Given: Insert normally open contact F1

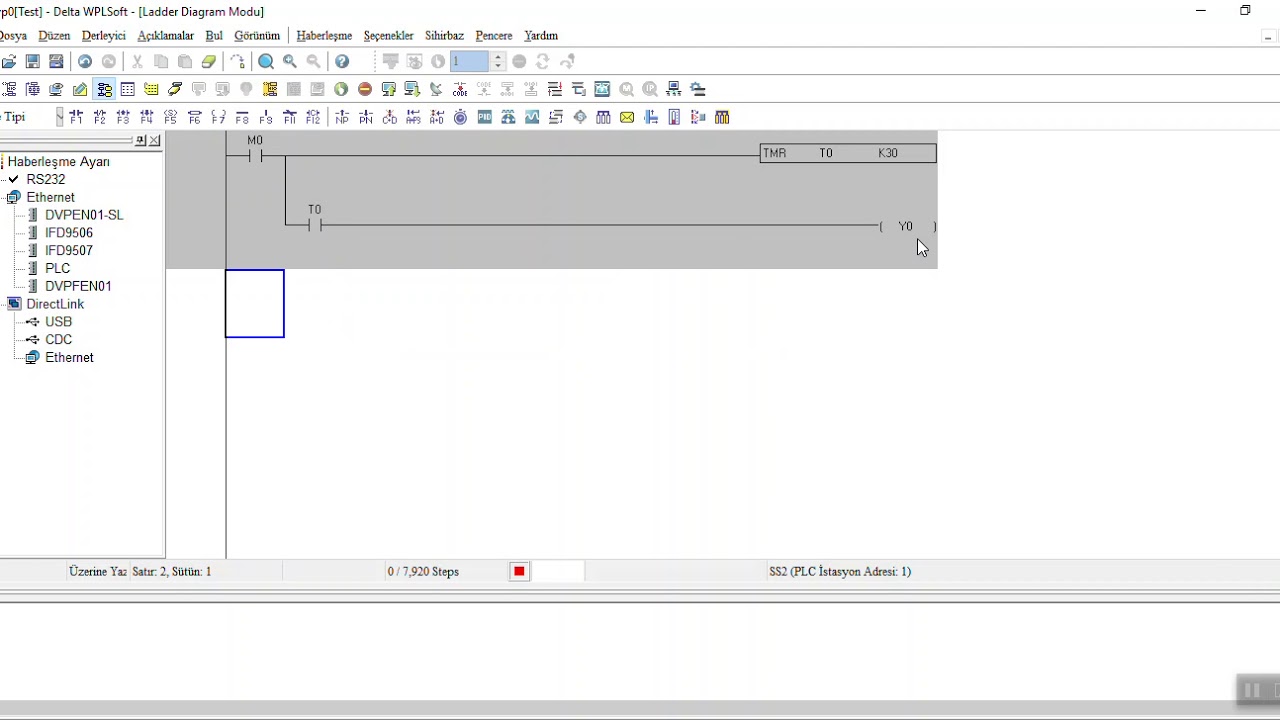Looking at the screenshot, I should (x=76, y=117).
